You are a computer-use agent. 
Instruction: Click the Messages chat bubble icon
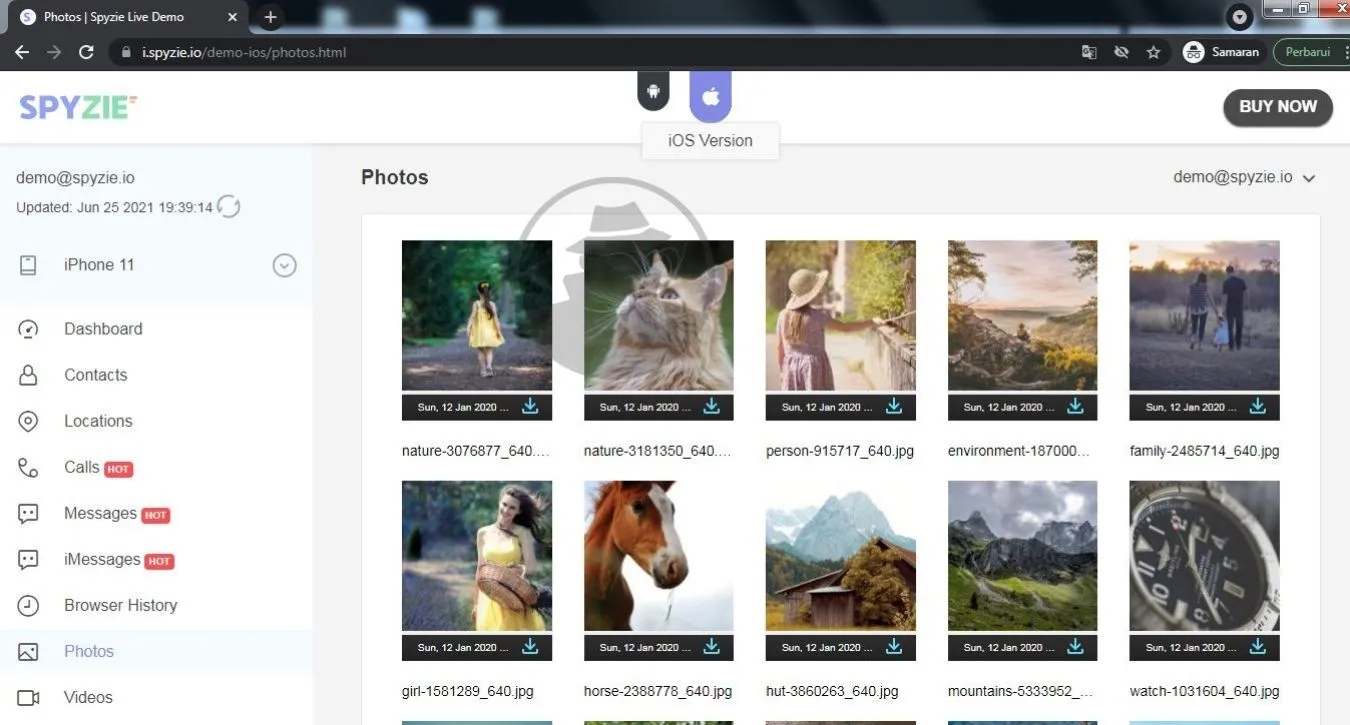click(28, 514)
